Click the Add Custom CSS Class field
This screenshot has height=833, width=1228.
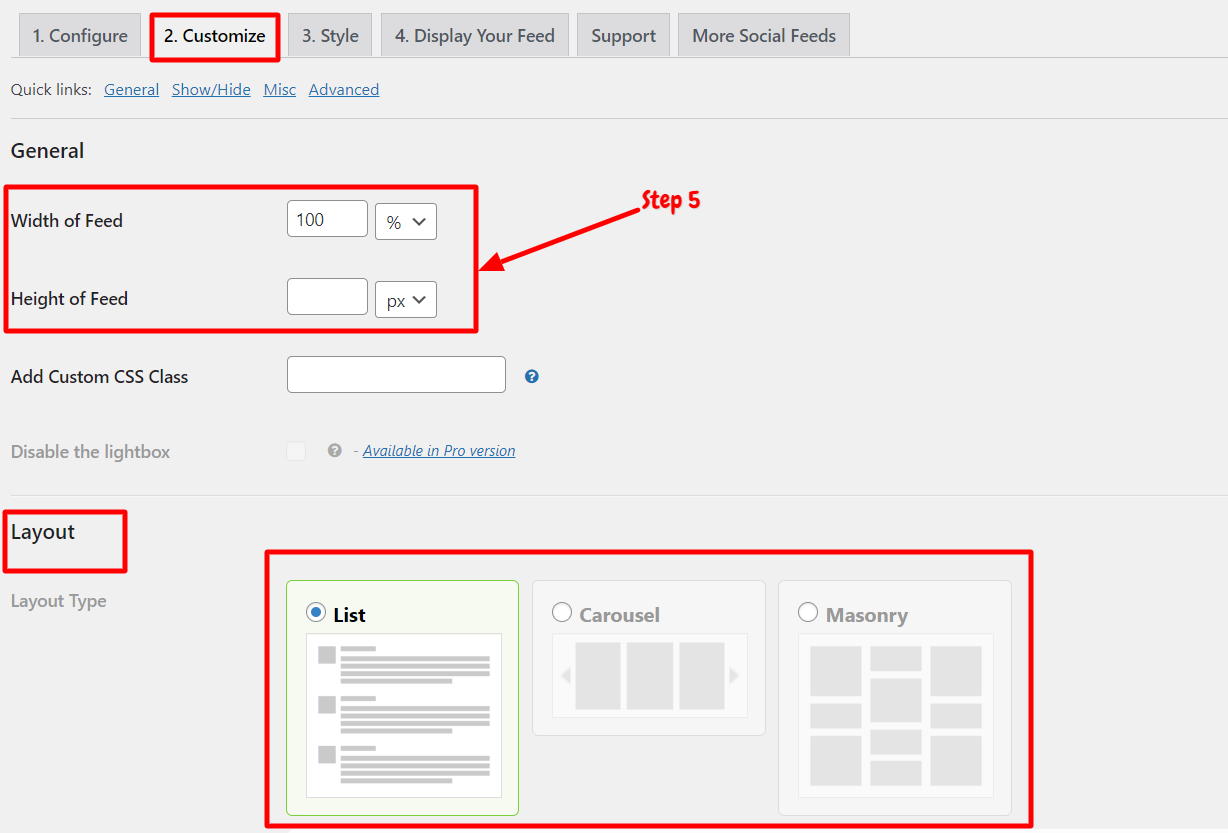point(396,374)
